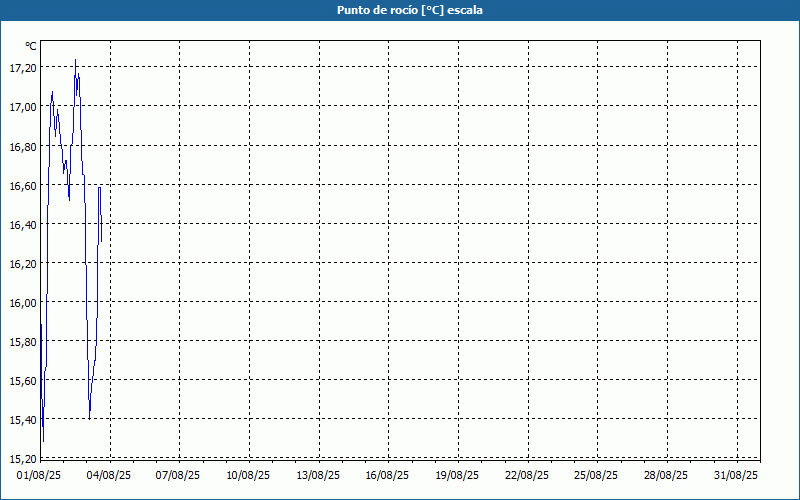Click the °C unit label on the axis
Screen dimensions: 800x500
point(31,46)
